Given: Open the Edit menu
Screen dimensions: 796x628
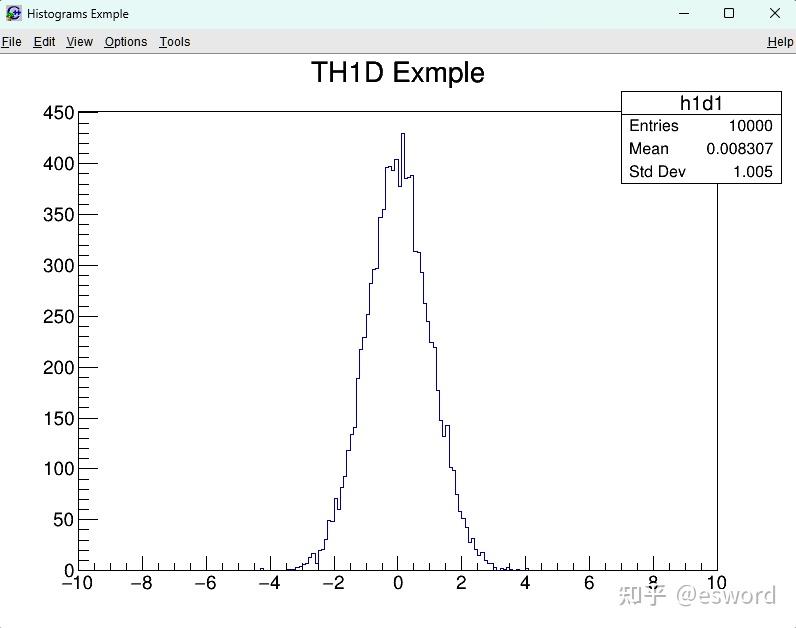Looking at the screenshot, I should (44, 42).
